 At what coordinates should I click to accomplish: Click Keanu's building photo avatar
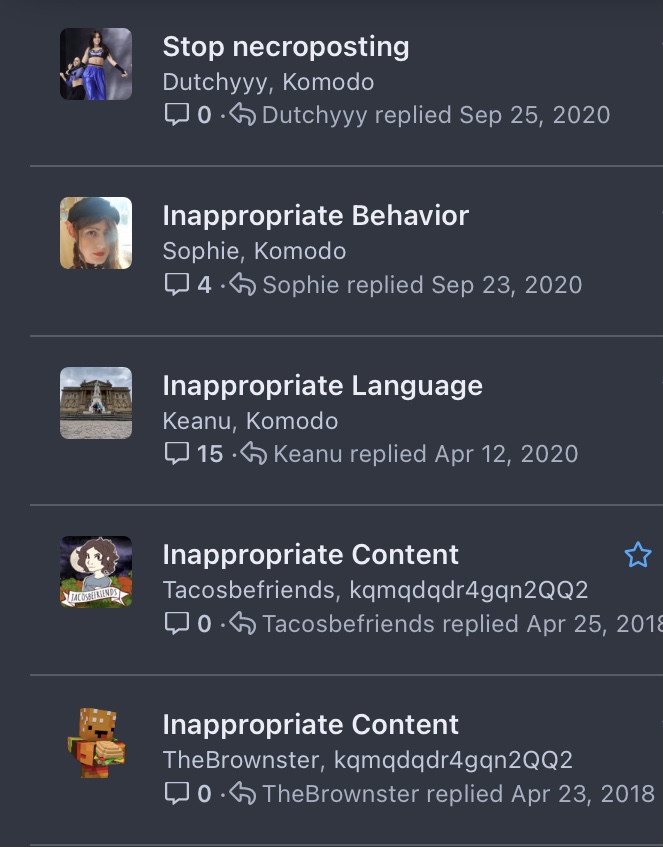(96, 403)
